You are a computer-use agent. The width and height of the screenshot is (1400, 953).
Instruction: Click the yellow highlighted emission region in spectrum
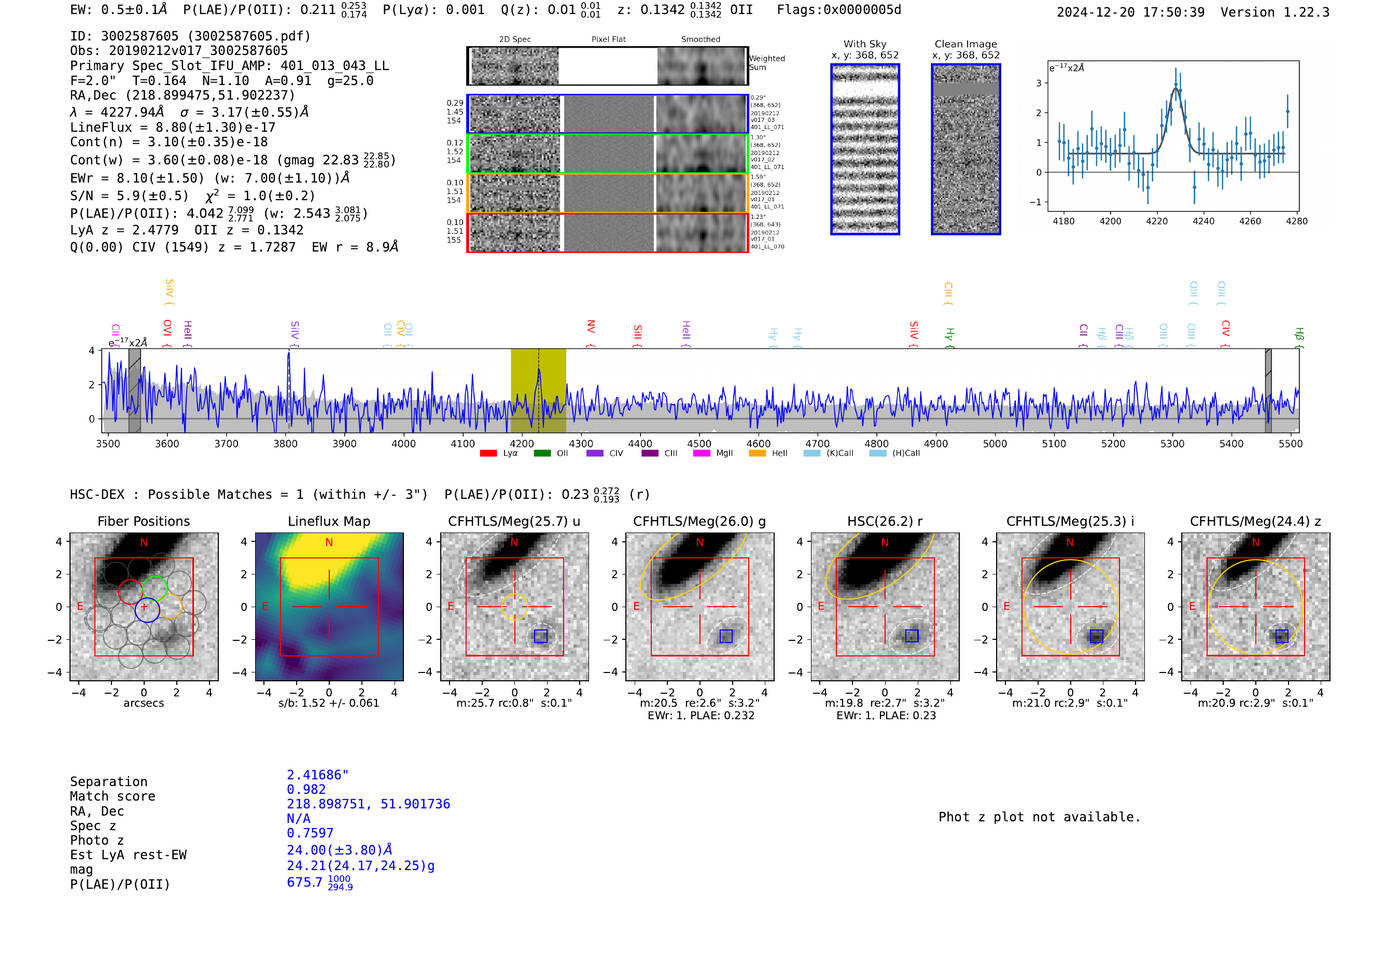pyautogui.click(x=538, y=391)
